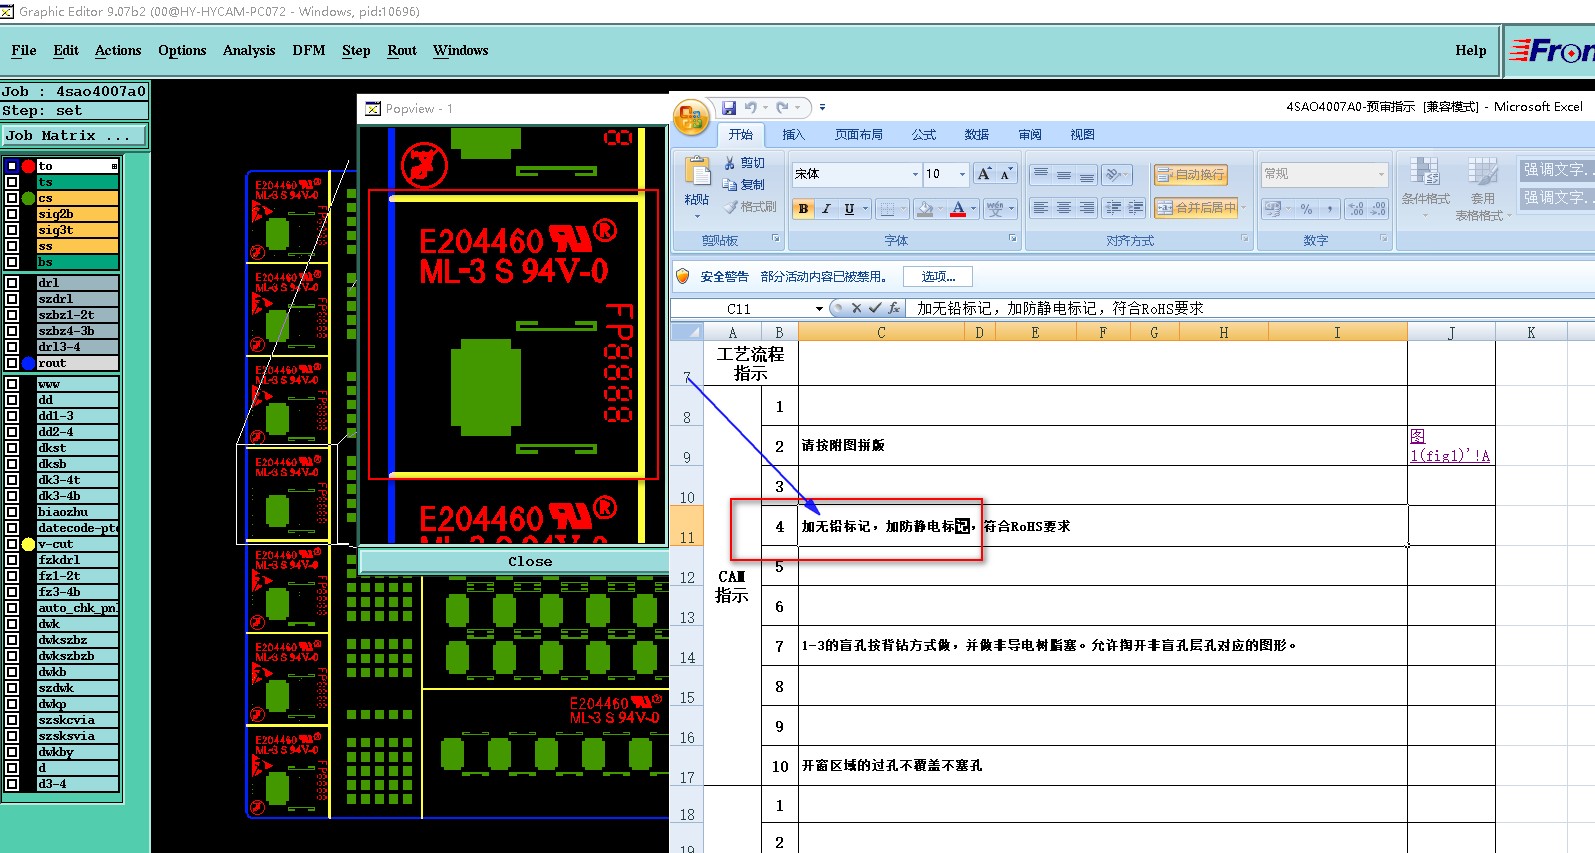Redo the action in Excel toolbar
Image resolution: width=1595 pixels, height=853 pixels.
tap(782, 107)
